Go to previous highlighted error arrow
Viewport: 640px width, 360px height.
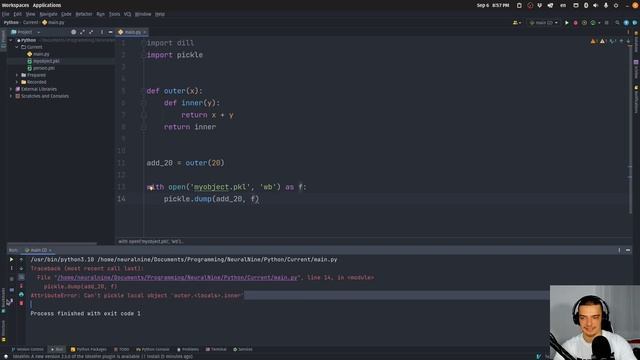coord(622,41)
